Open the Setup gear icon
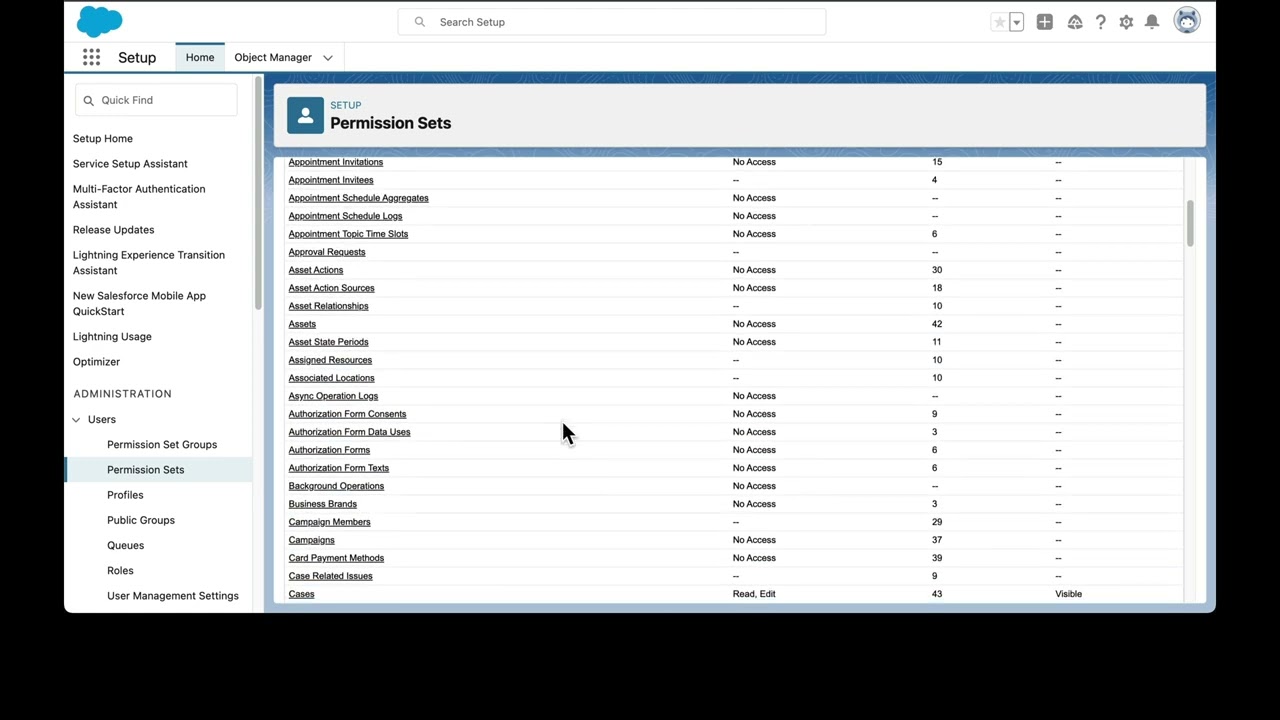The width and height of the screenshot is (1280, 720). pos(1126,22)
